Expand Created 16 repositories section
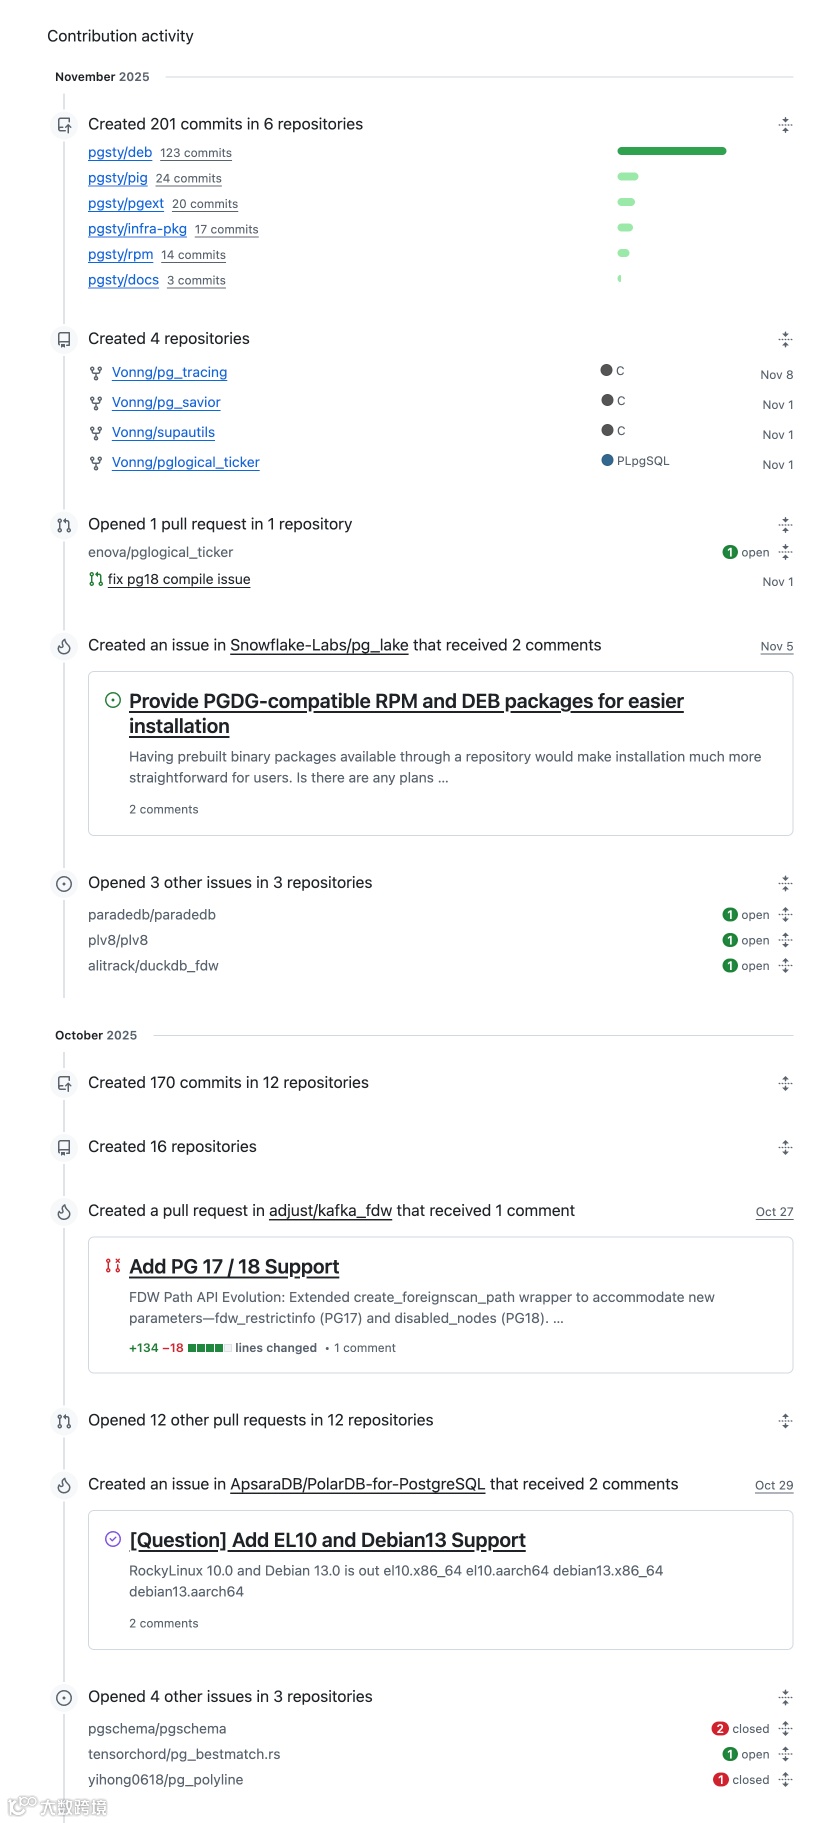 tap(785, 1147)
